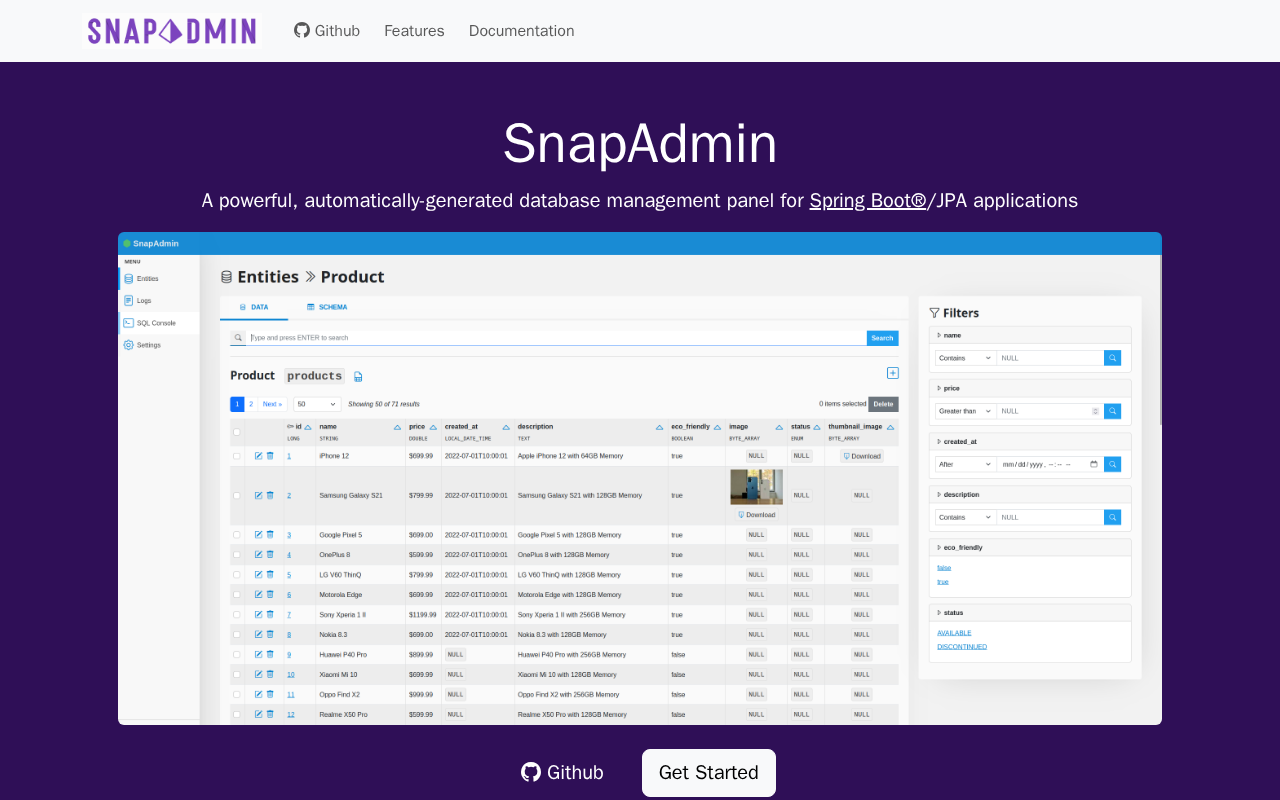Click the trash icon for the Motorola Edge row
Viewport: 1280px width, 800px height.
coord(270,594)
